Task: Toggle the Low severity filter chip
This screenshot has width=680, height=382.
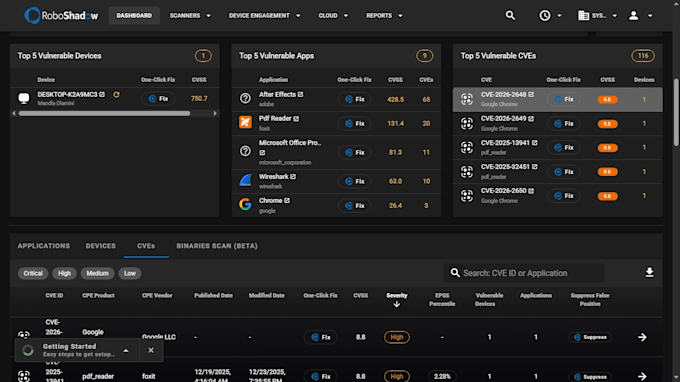Action: click(x=130, y=273)
